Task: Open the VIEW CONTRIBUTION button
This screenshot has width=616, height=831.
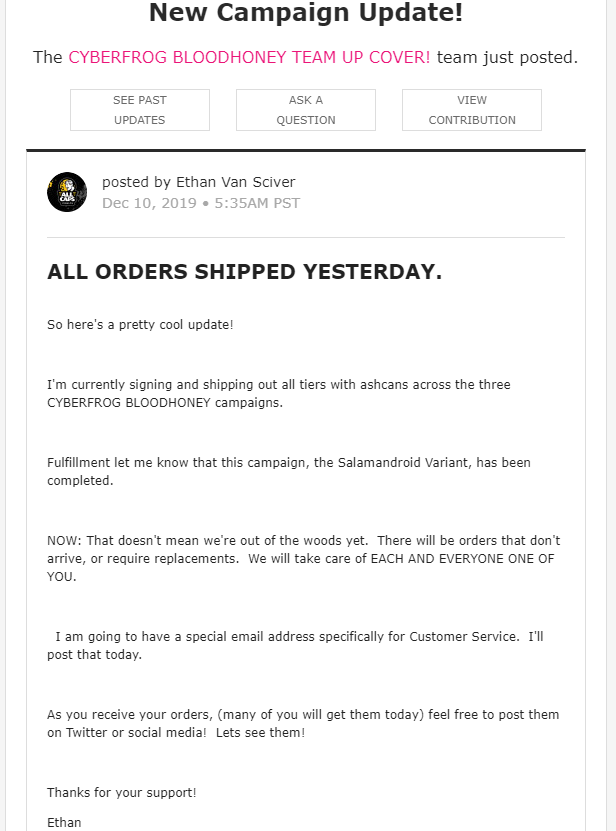Action: tap(472, 110)
